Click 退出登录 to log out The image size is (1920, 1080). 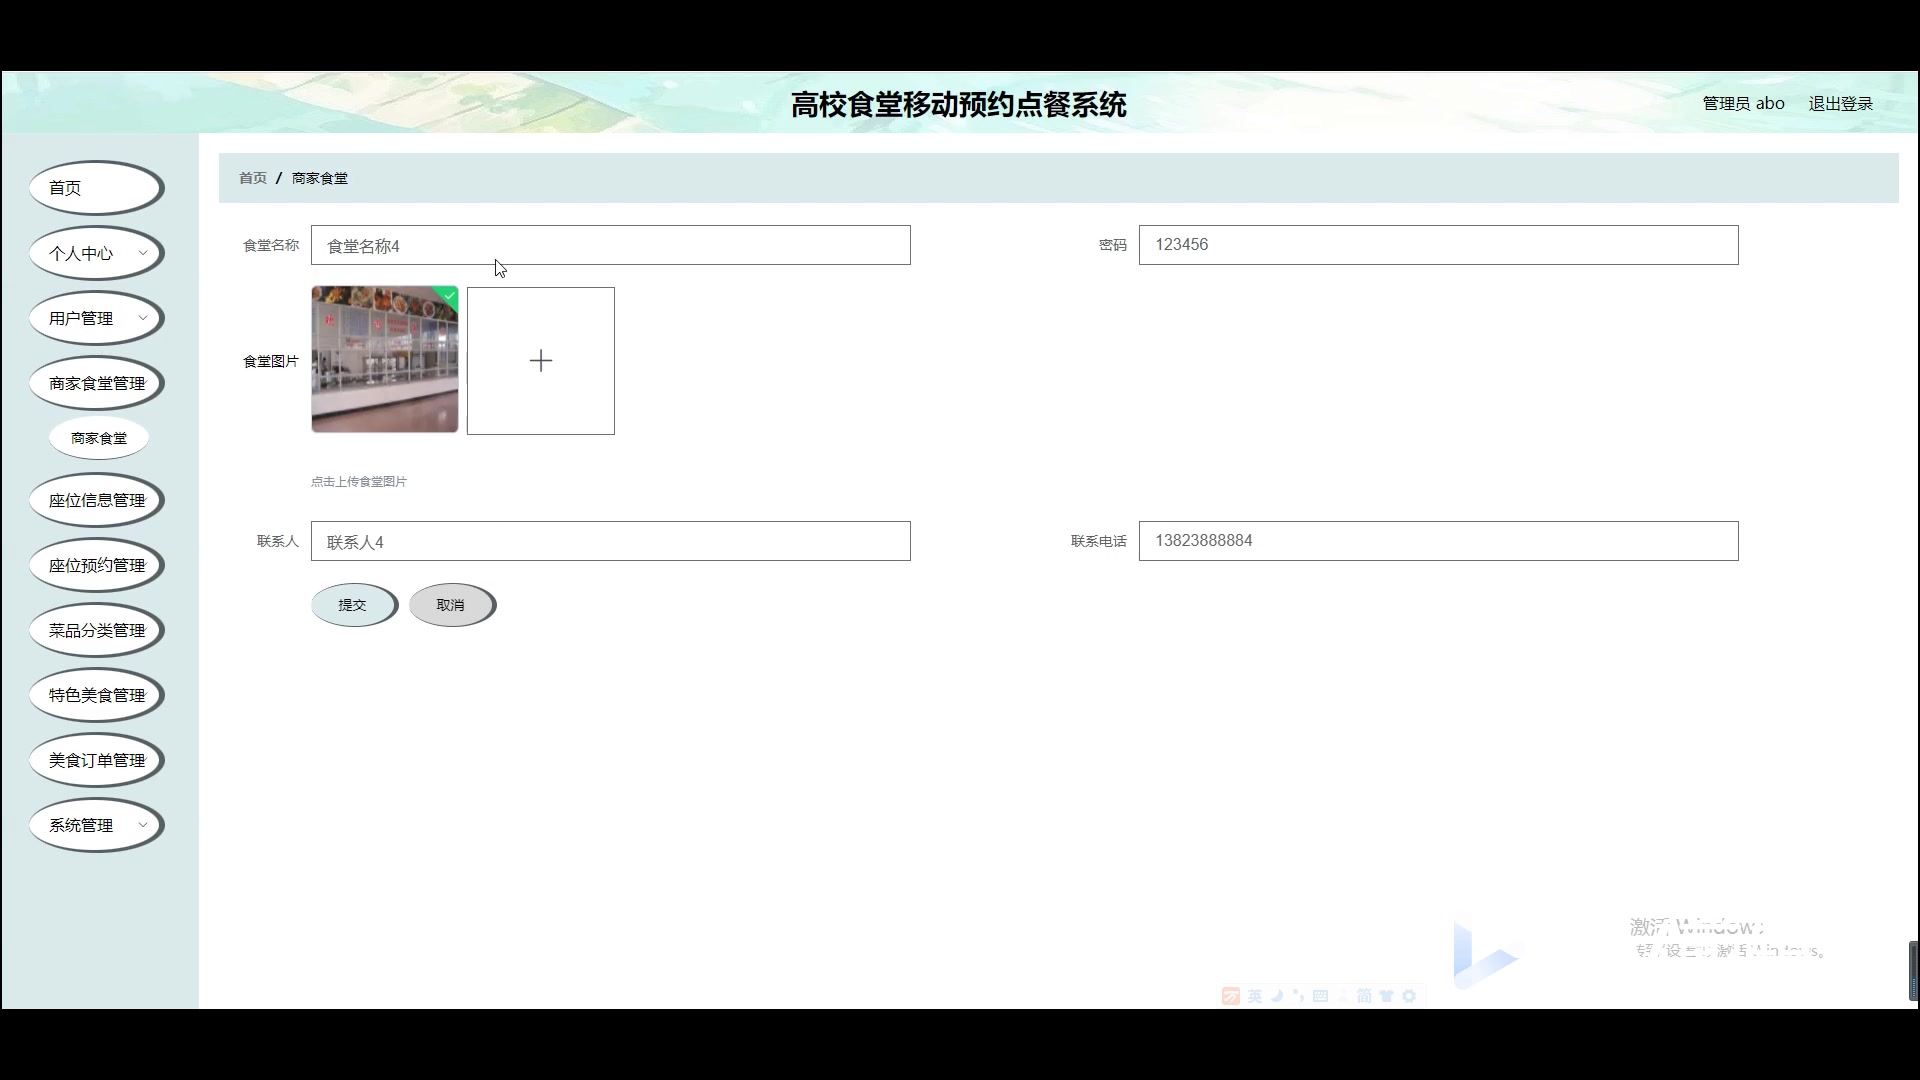coord(1841,102)
